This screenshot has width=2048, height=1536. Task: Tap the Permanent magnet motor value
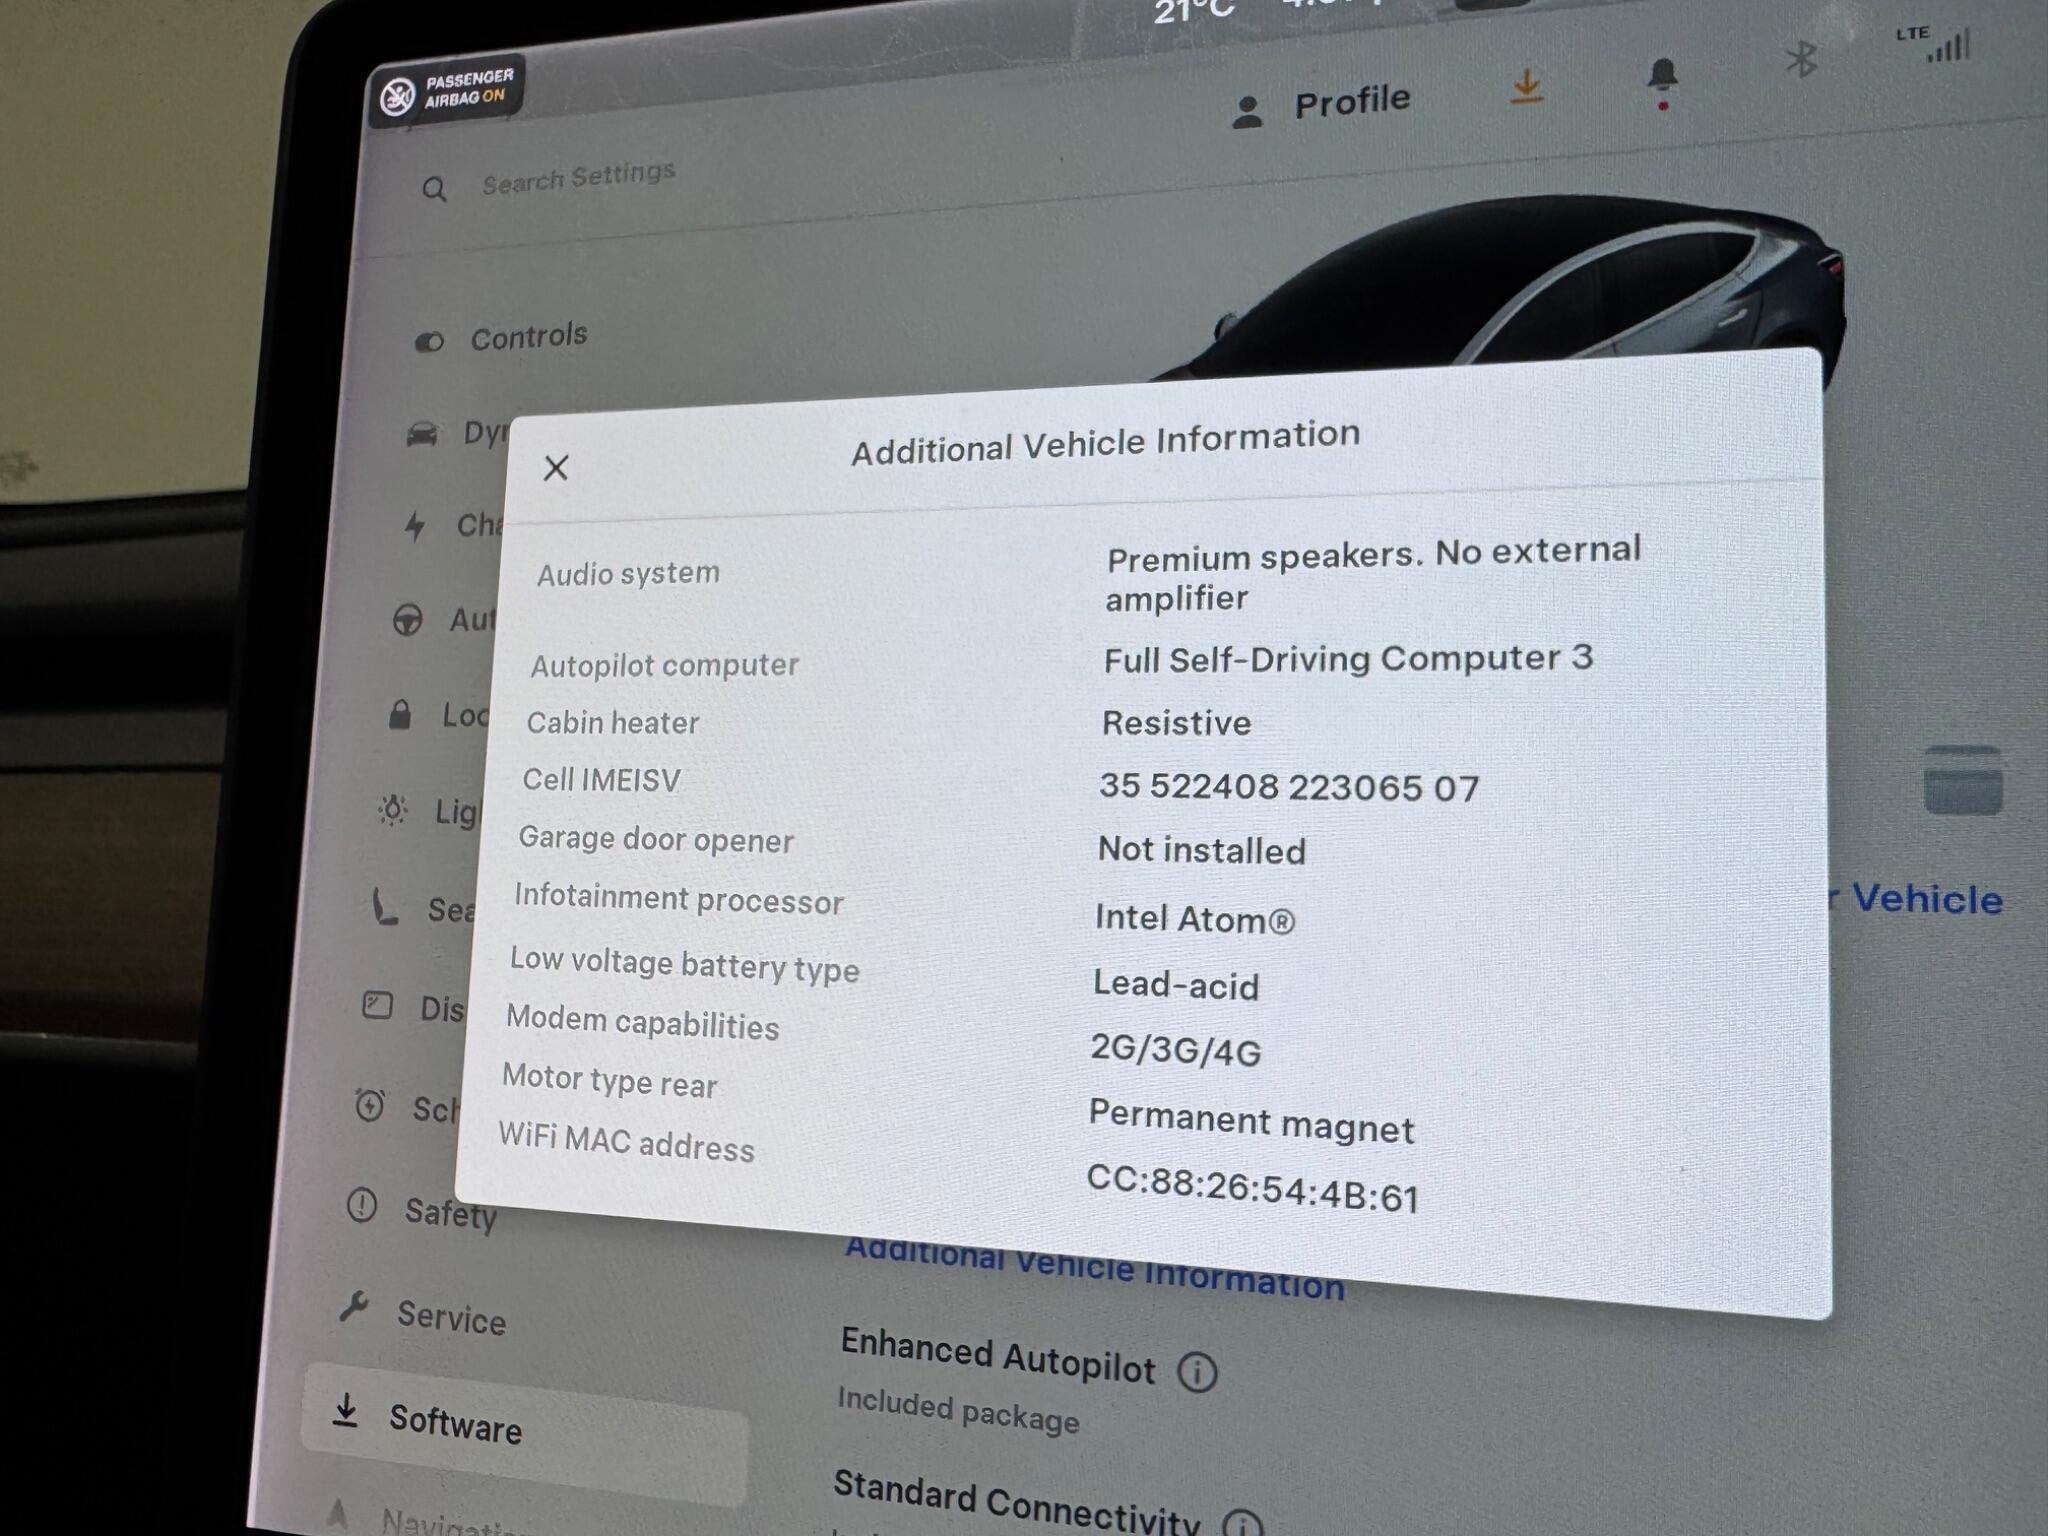click(1251, 1120)
